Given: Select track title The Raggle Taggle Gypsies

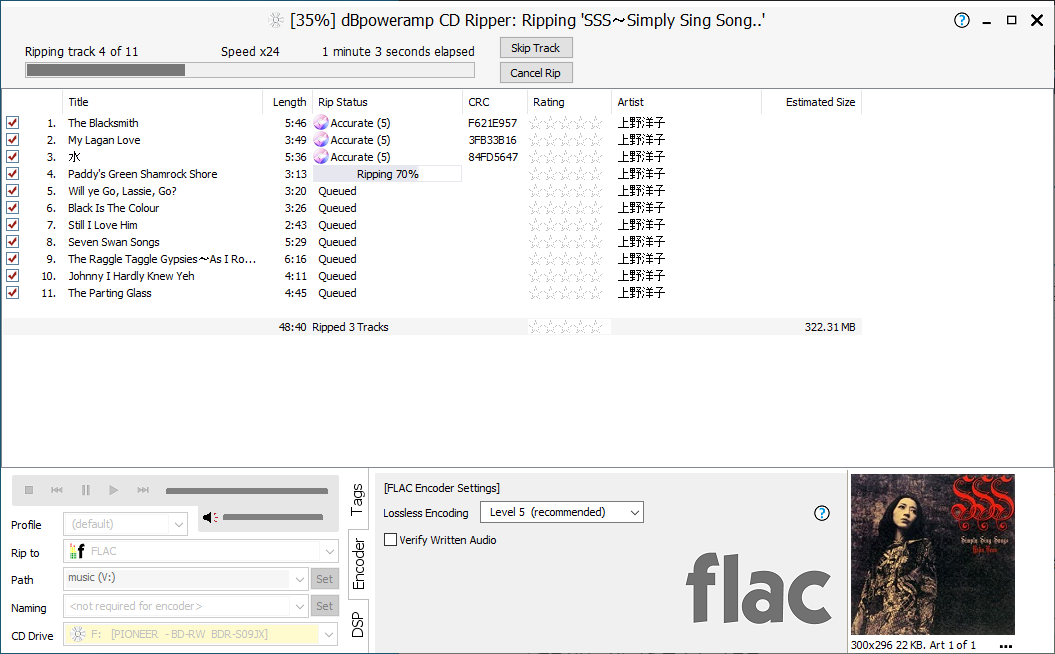Looking at the screenshot, I should tap(161, 259).
